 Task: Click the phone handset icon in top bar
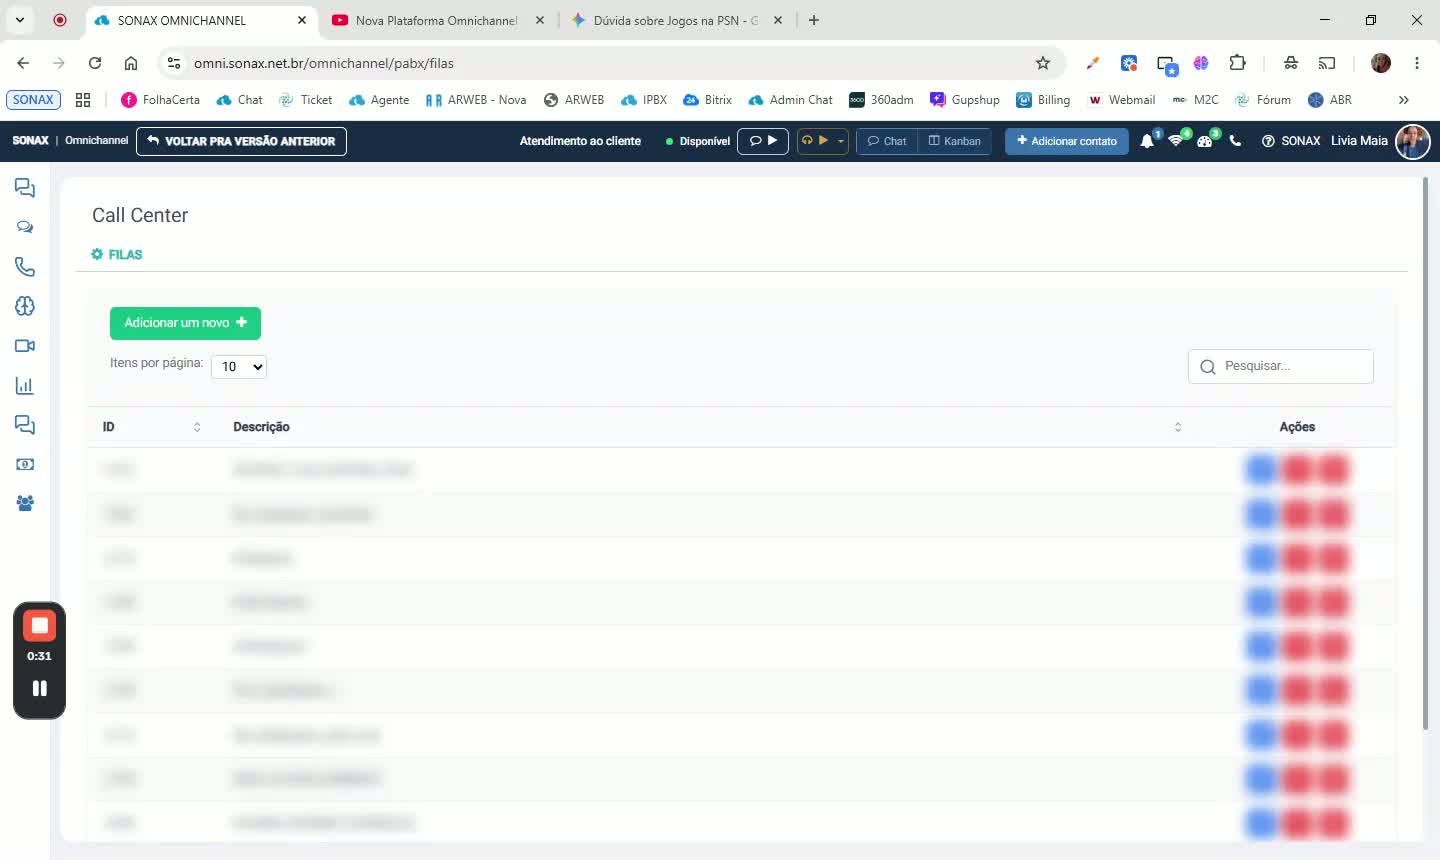(1235, 141)
